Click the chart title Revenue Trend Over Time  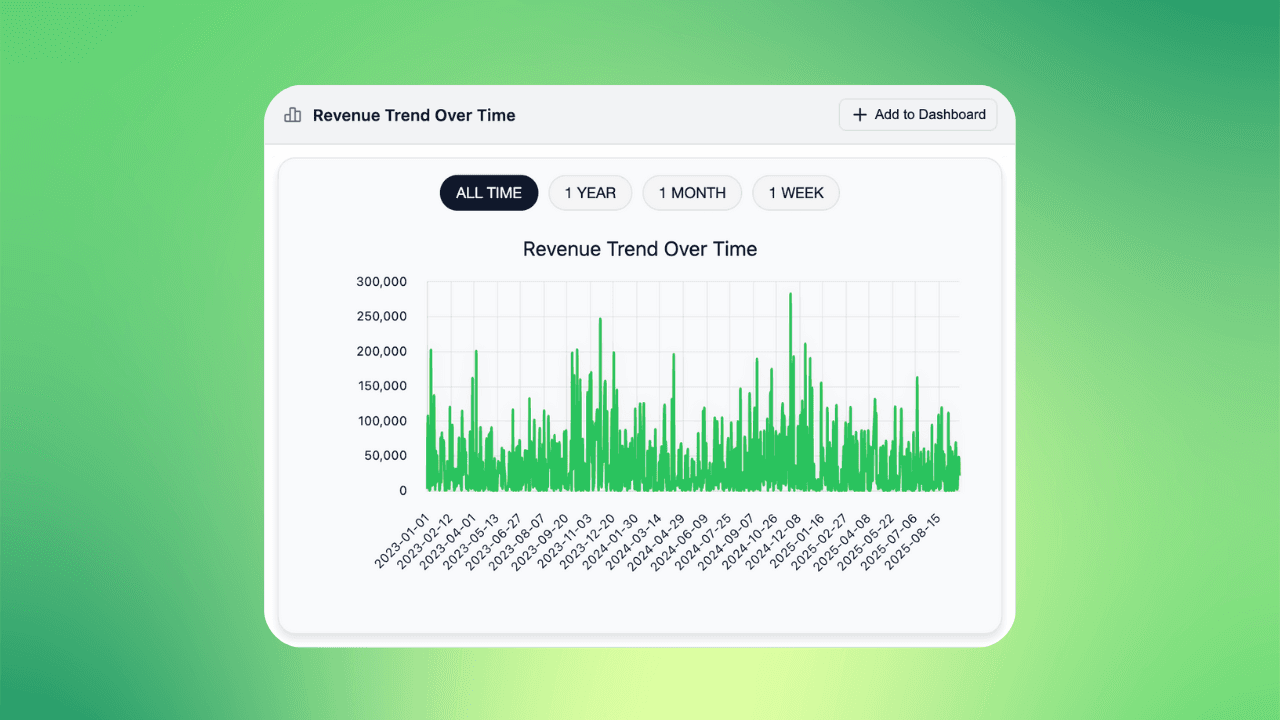point(640,249)
